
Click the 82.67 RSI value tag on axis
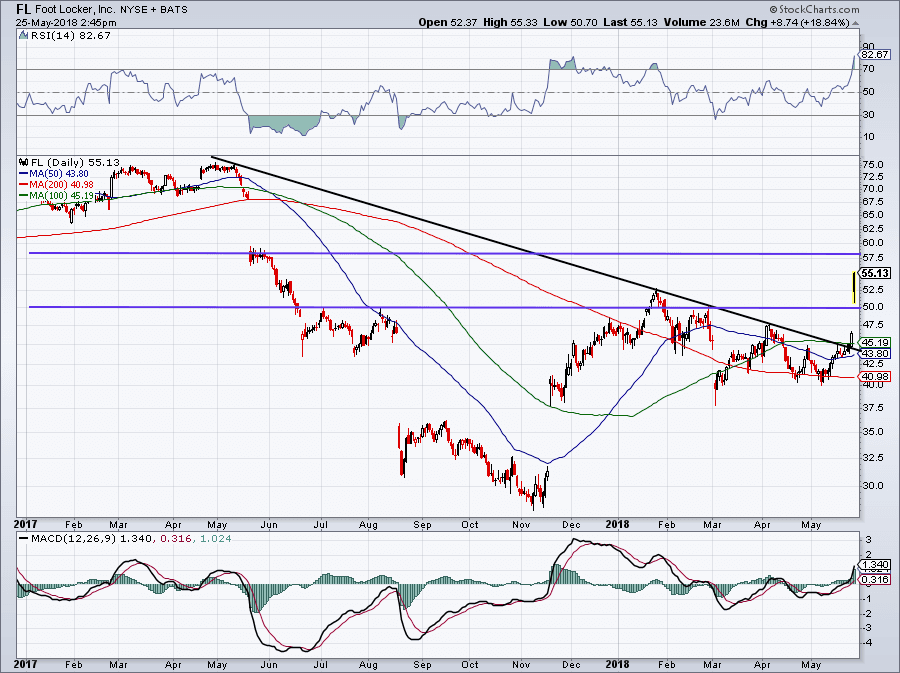tap(875, 55)
